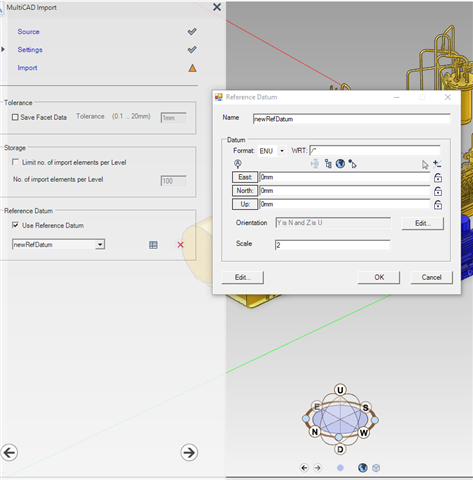
Task: Click right blue handle on compass ring
Action: coord(375,420)
